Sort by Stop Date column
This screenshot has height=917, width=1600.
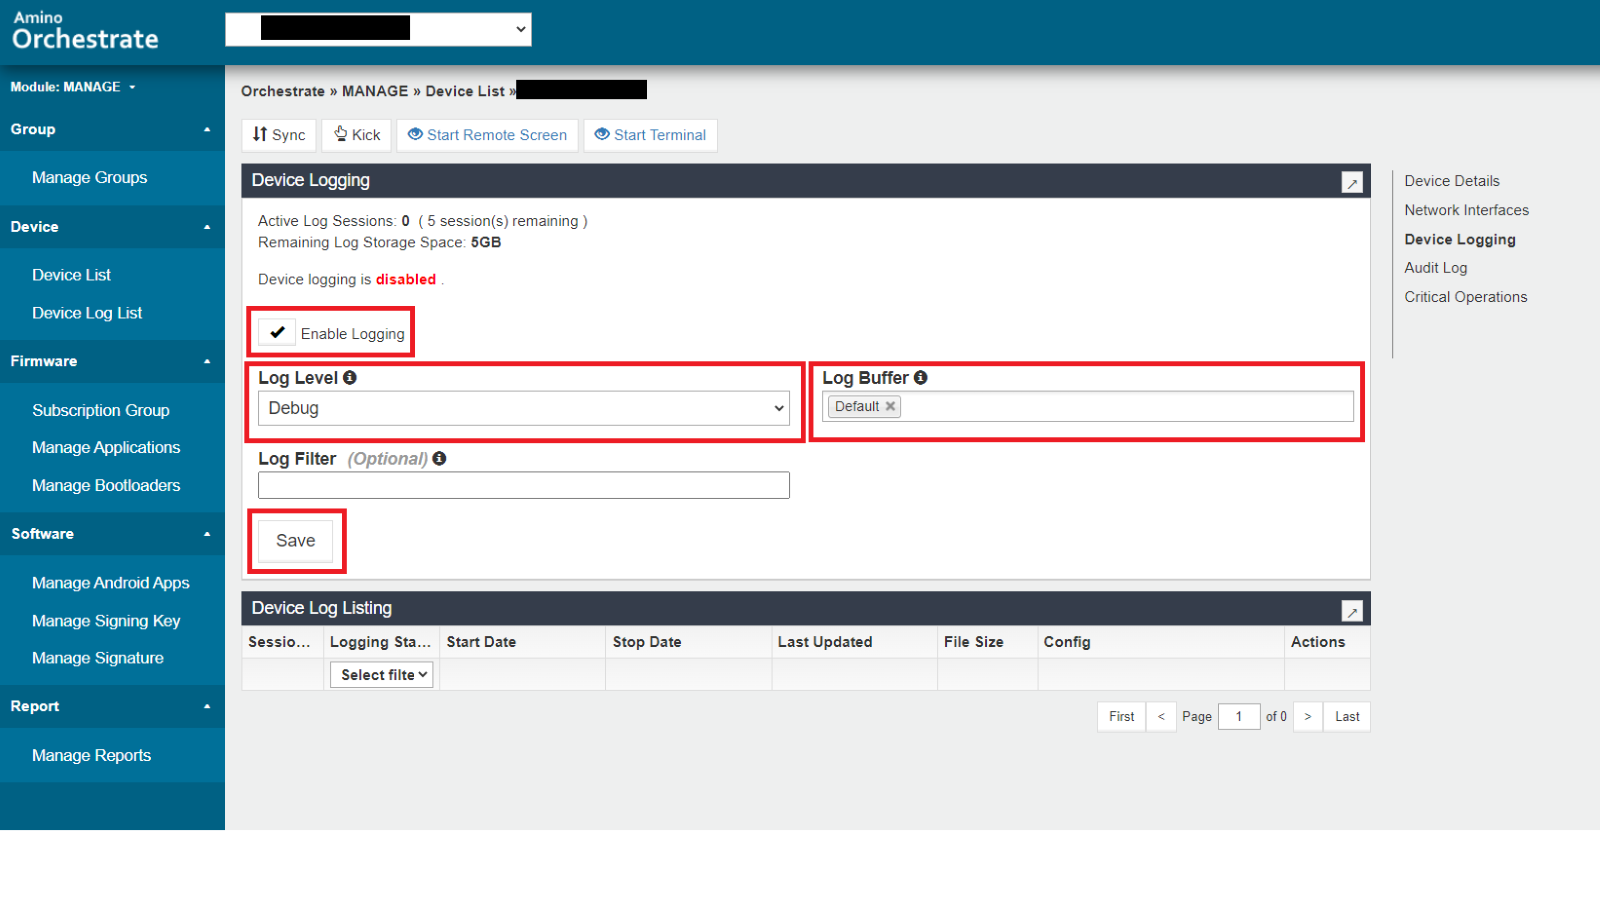(647, 642)
